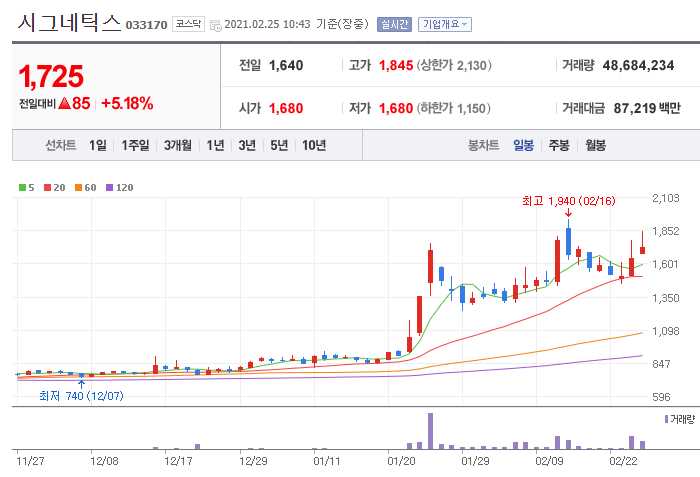Click the 시가 value 1,680
The height and width of the screenshot is (477, 700).
click(x=286, y=109)
